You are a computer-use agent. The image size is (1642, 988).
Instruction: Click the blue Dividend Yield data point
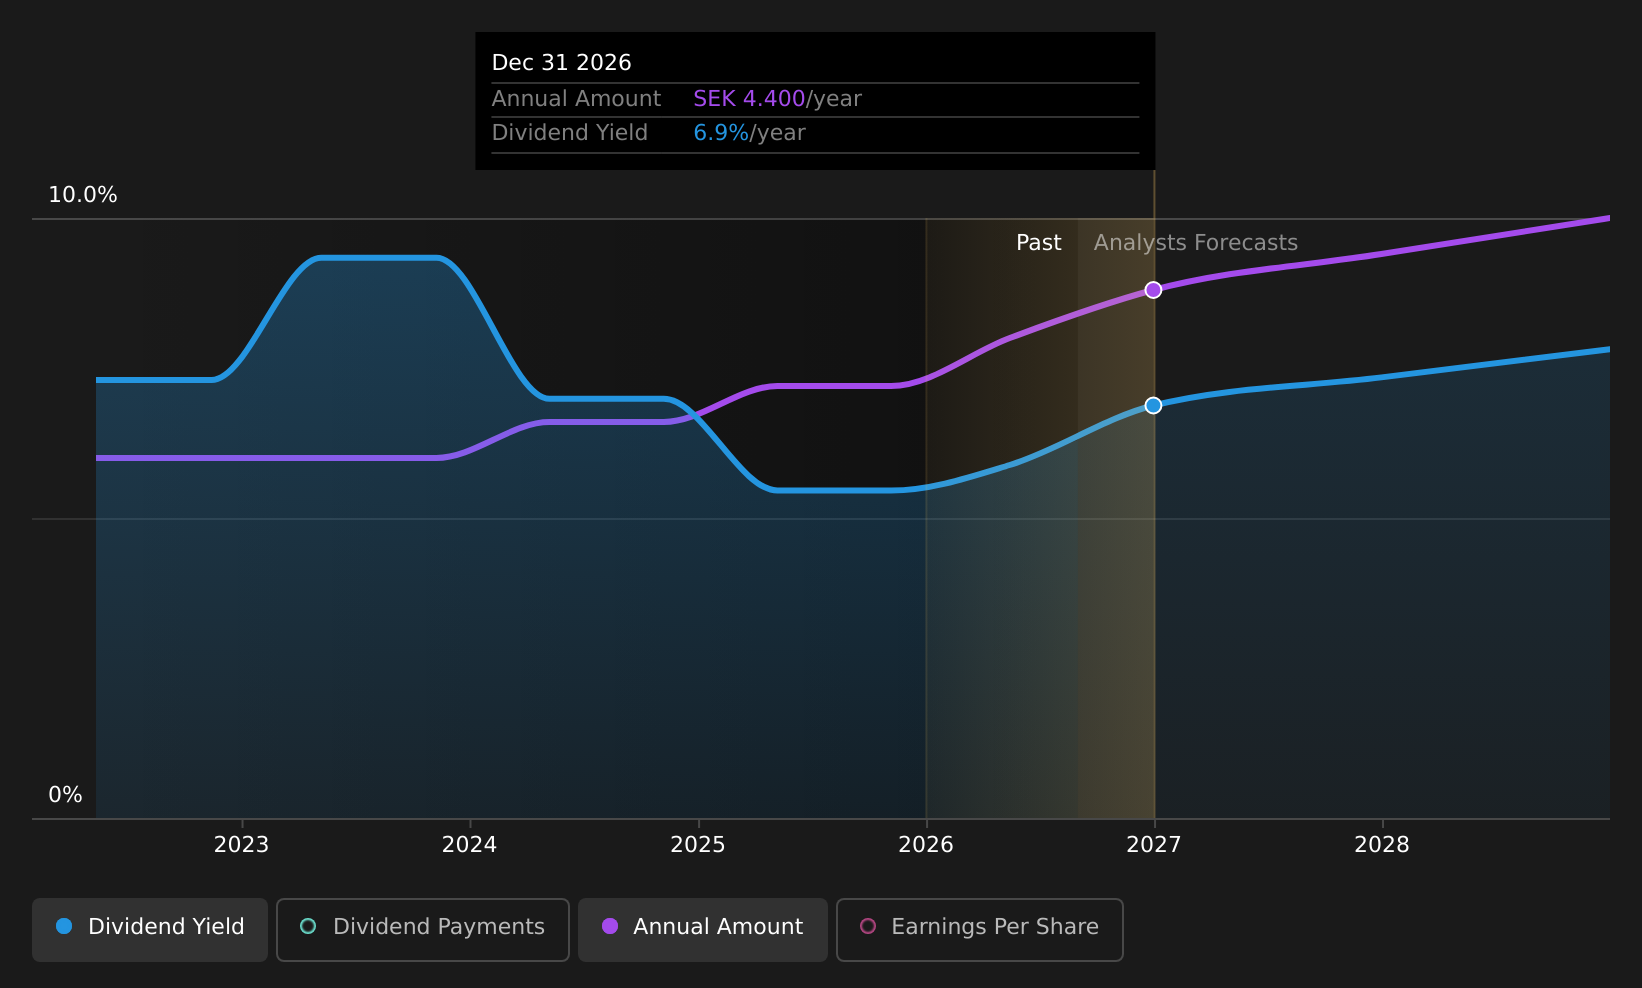pyautogui.click(x=1153, y=405)
